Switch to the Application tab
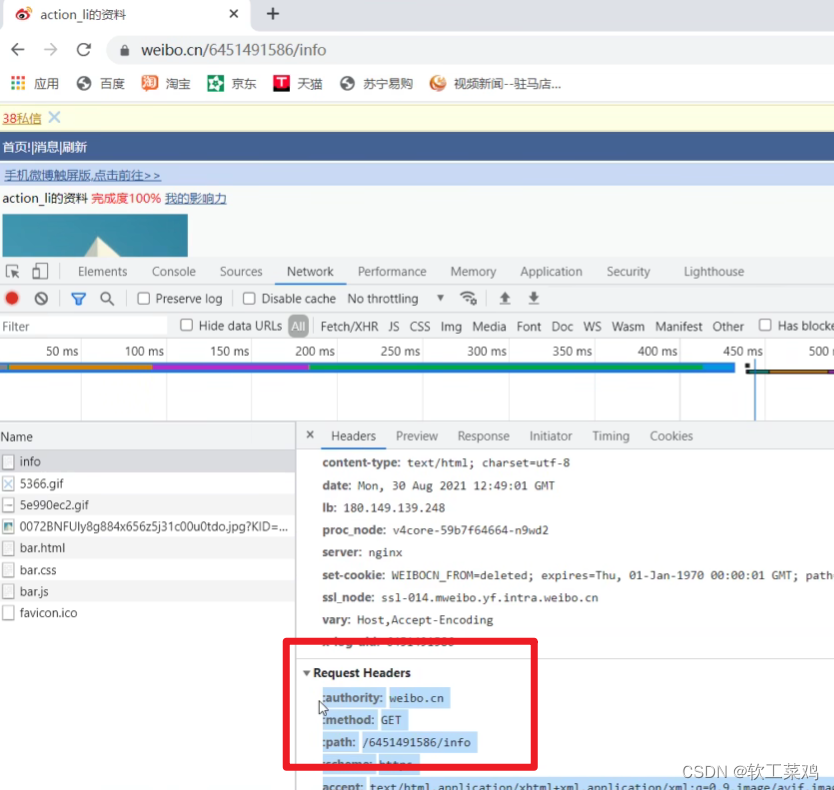Screen dimensions: 834x790 [551, 271]
